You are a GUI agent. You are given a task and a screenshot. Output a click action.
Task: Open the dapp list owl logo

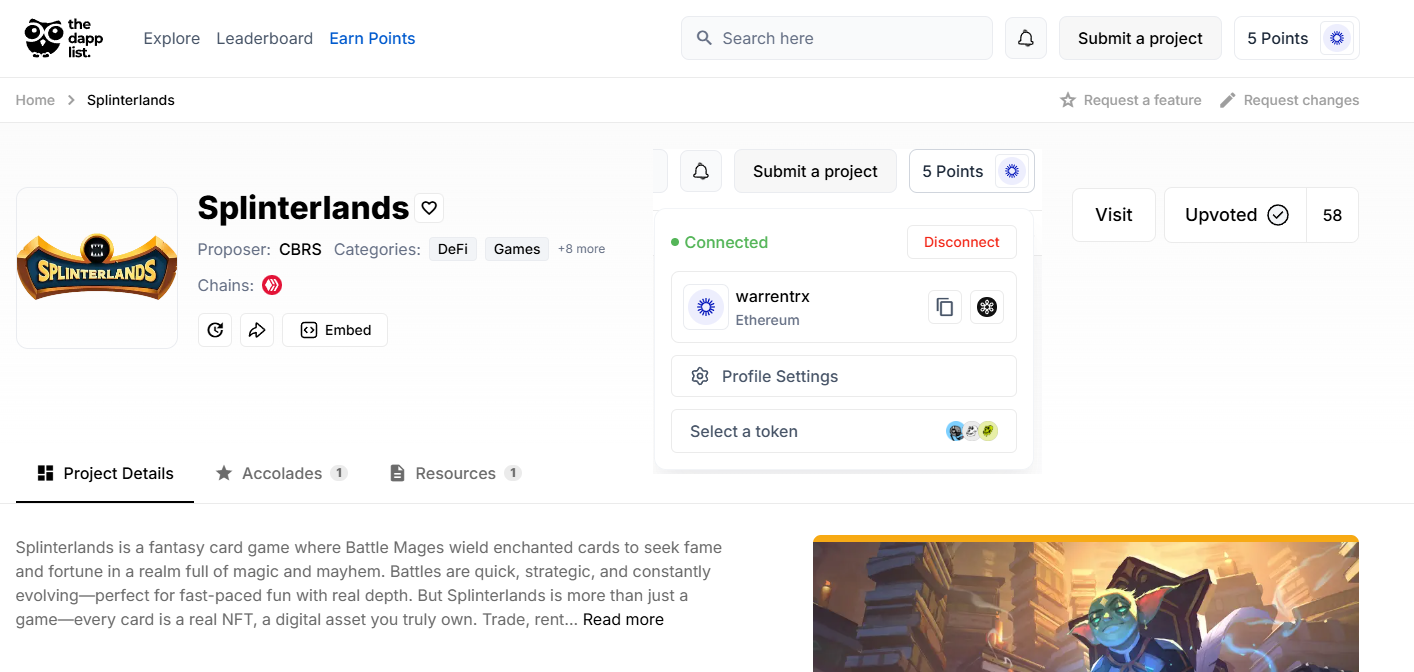[64, 38]
